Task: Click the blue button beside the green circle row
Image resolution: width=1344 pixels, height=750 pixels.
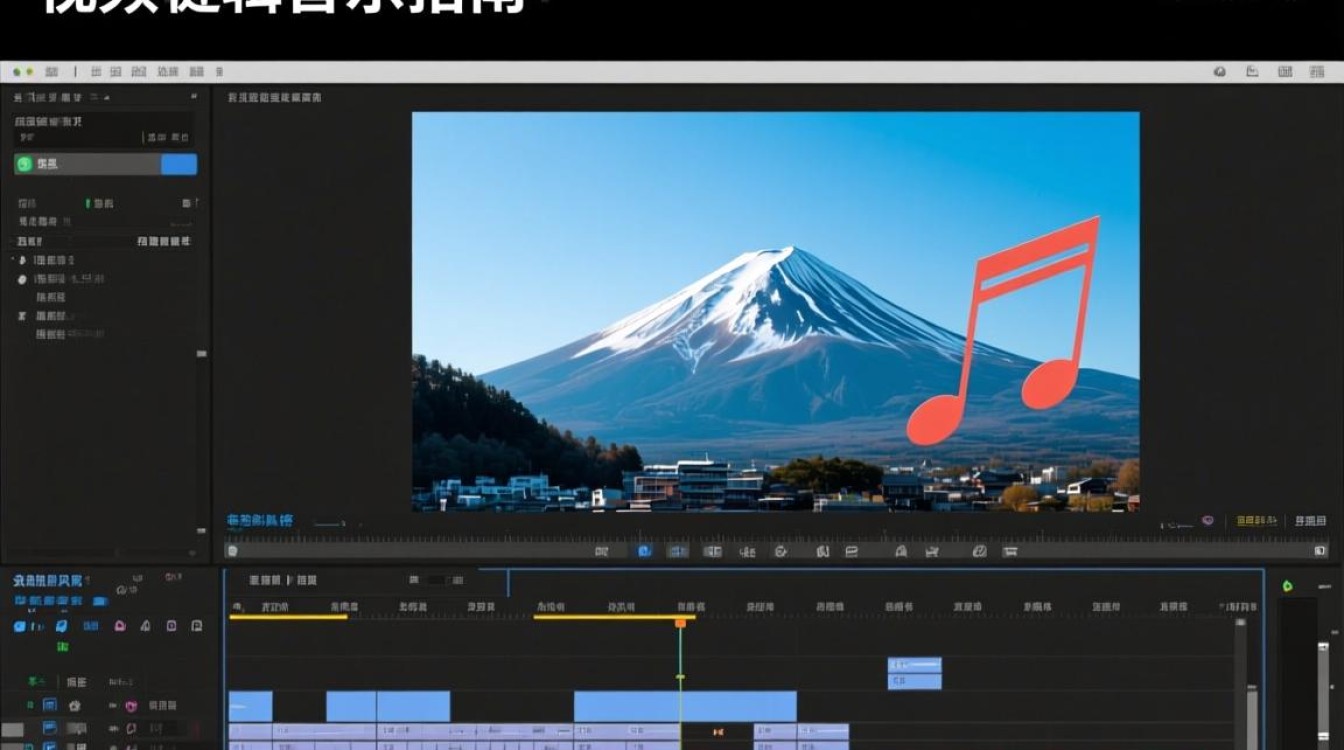Action: (179, 165)
